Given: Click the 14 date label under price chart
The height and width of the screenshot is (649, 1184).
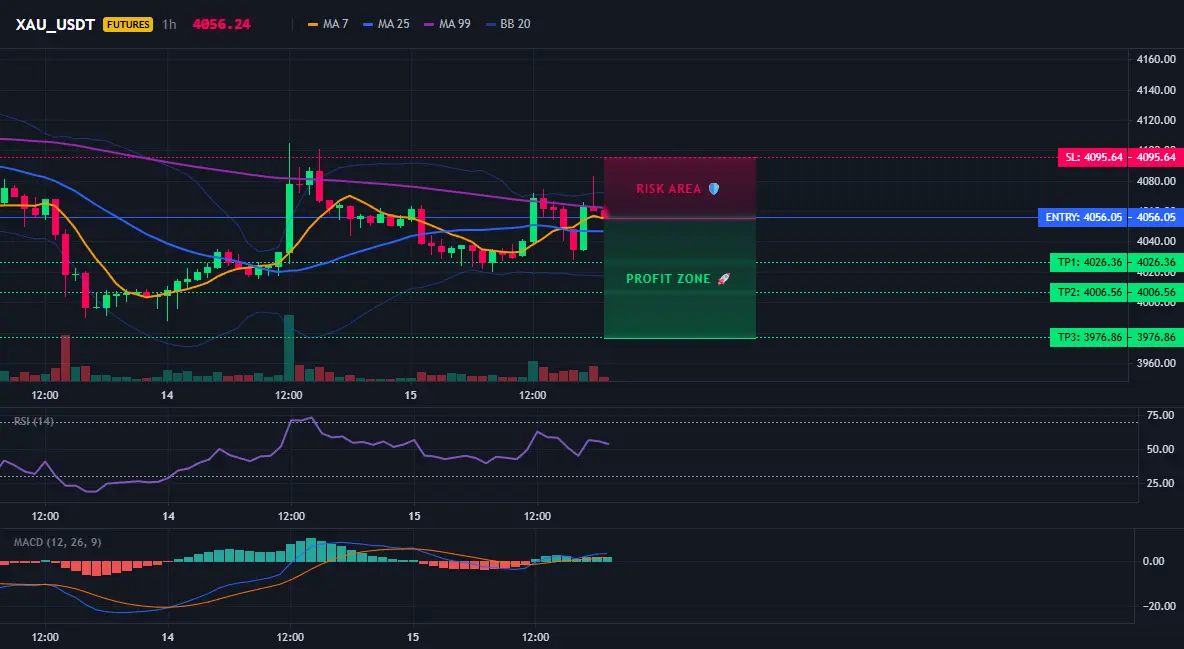Looking at the screenshot, I should click(x=167, y=395).
